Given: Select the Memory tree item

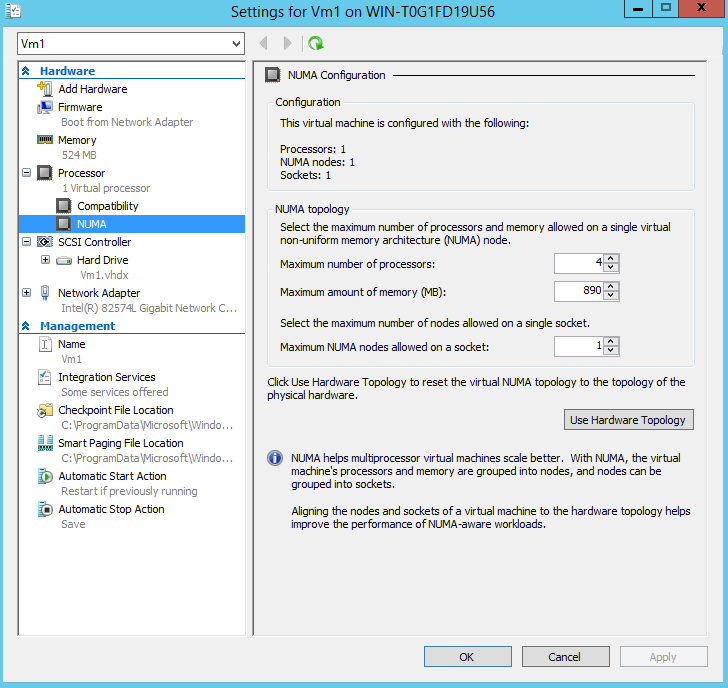Looking at the screenshot, I should point(77,140).
